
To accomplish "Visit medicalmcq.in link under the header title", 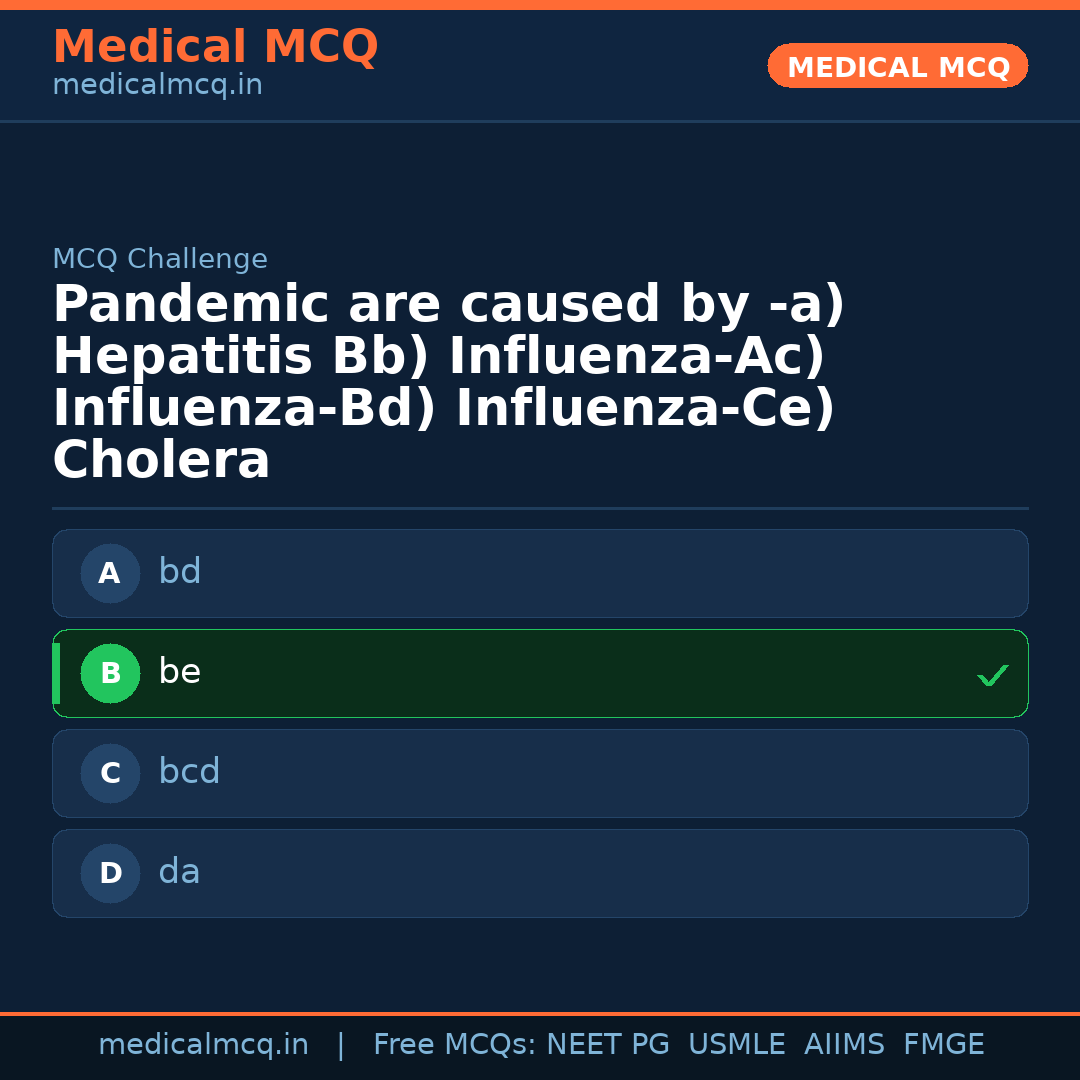I will [x=157, y=86].
